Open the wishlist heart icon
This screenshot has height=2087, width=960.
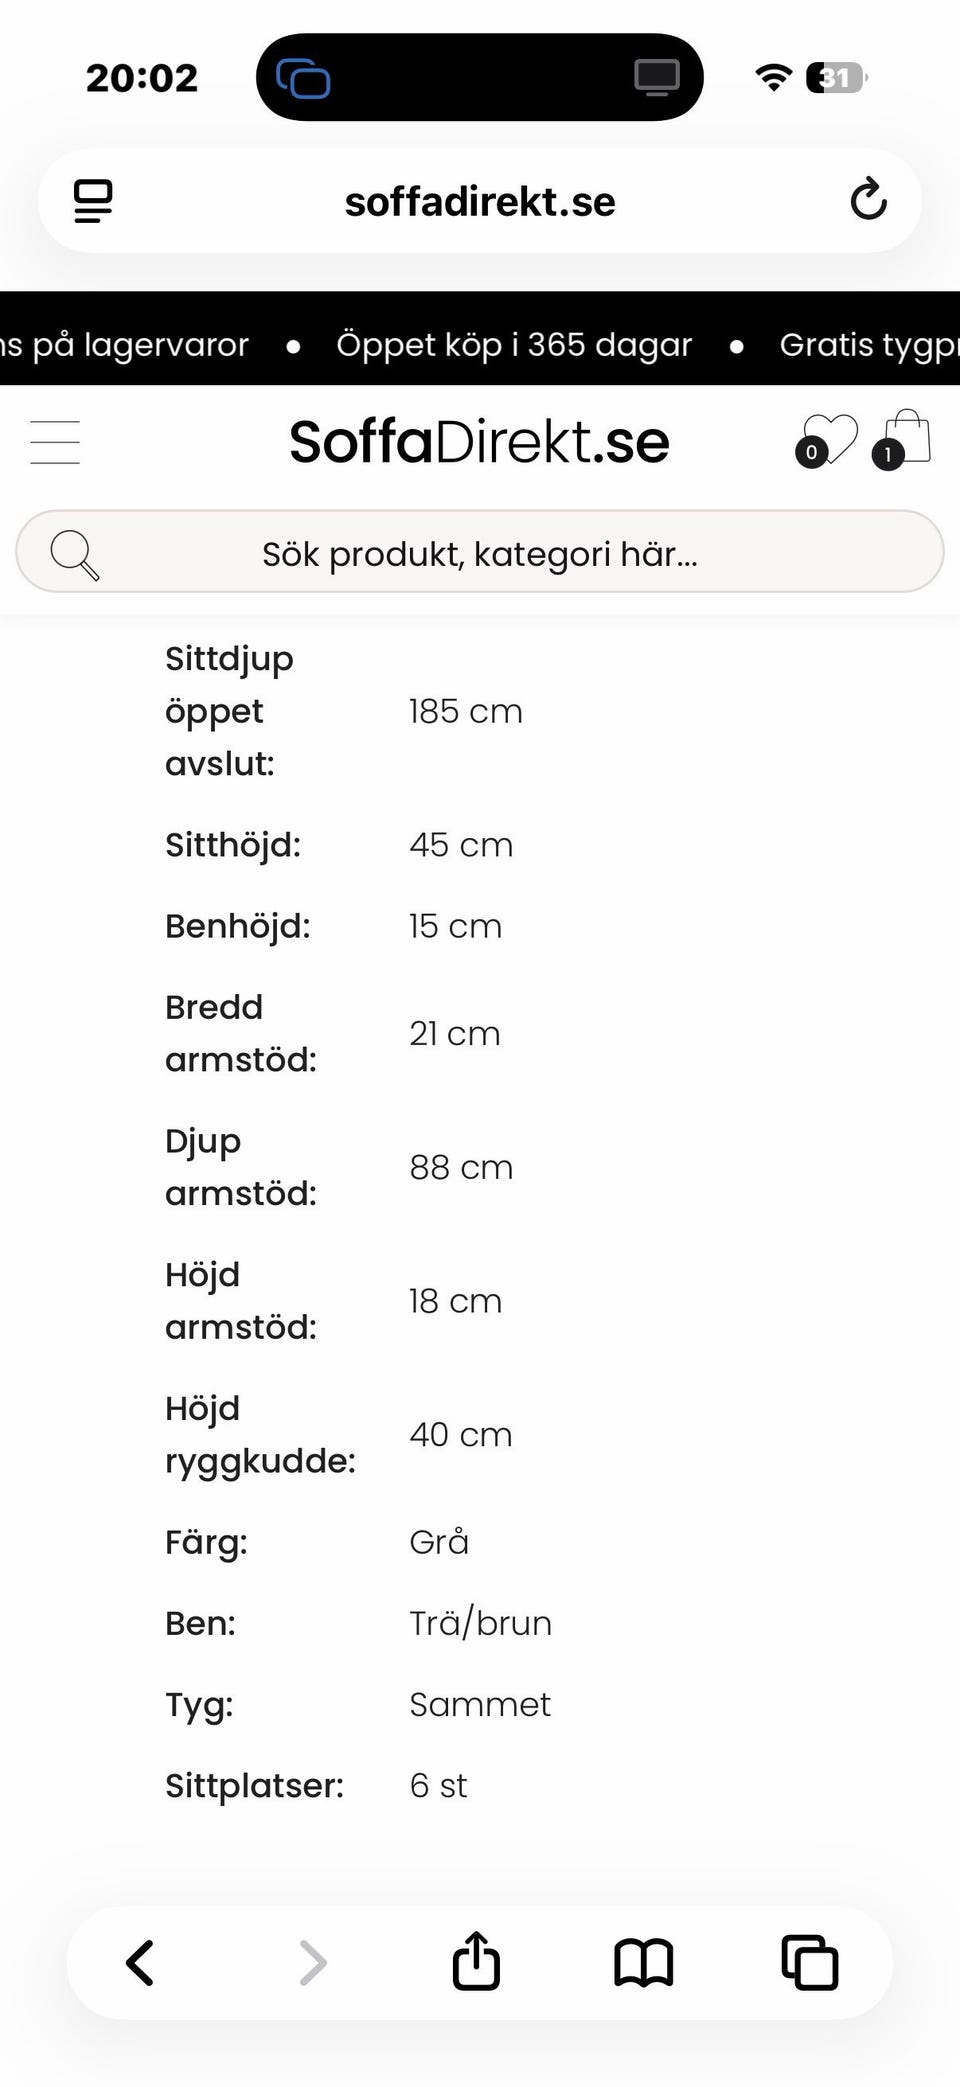828,440
